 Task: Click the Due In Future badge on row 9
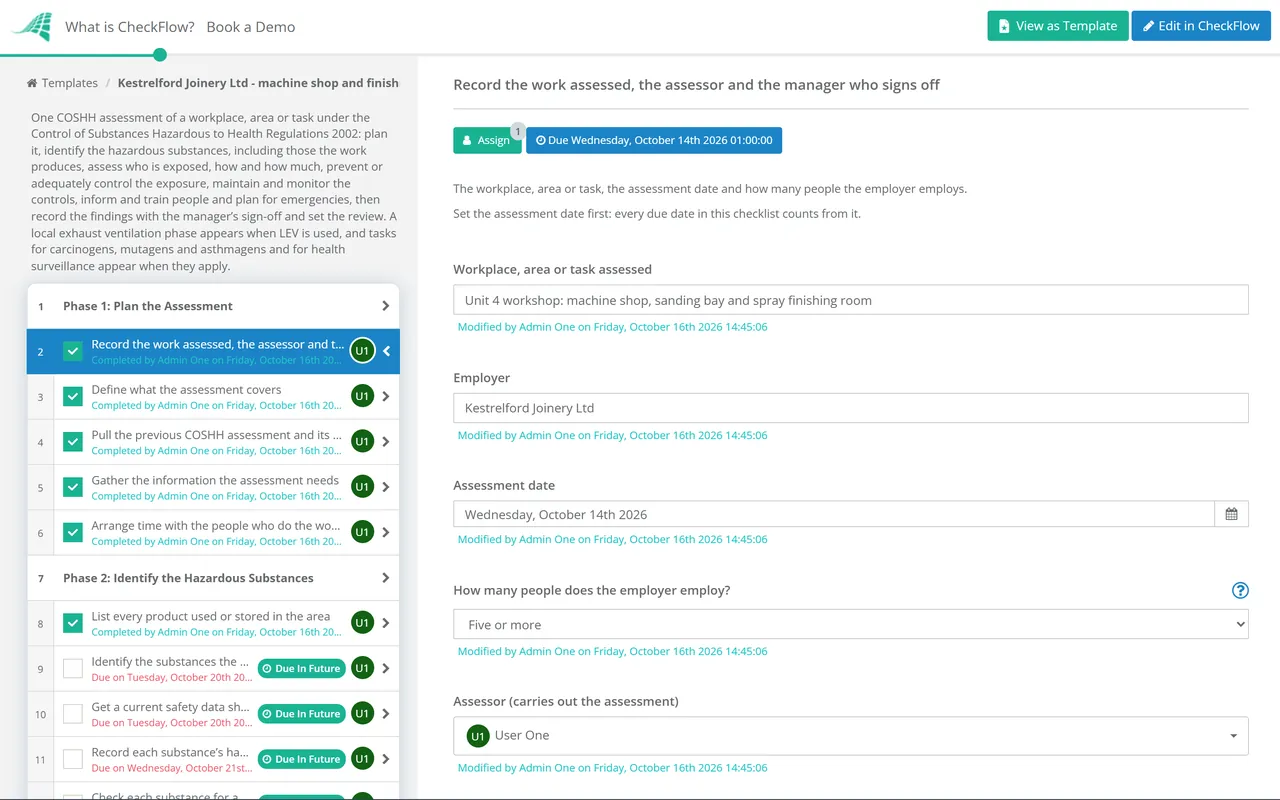tap(301, 668)
